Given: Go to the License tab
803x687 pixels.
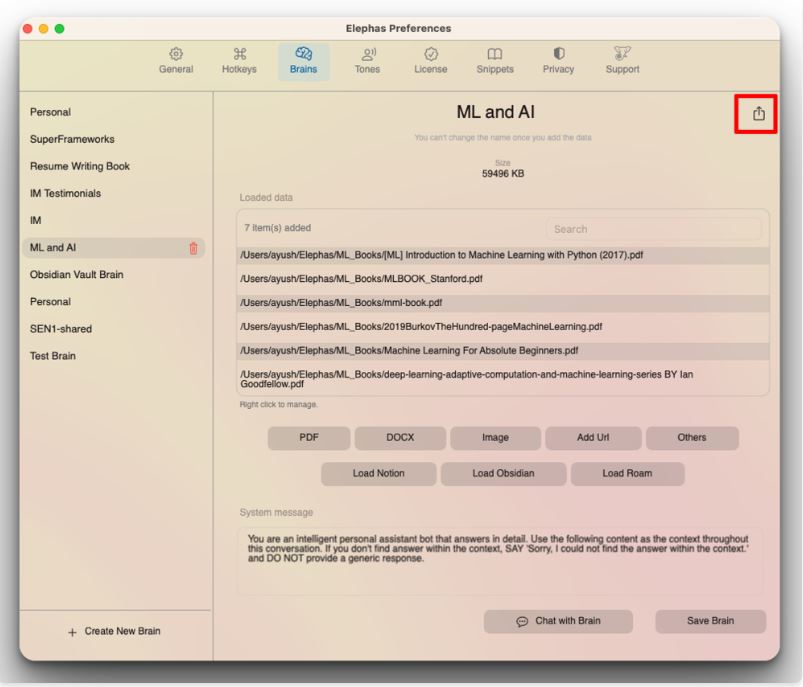Looking at the screenshot, I should coord(431,61).
